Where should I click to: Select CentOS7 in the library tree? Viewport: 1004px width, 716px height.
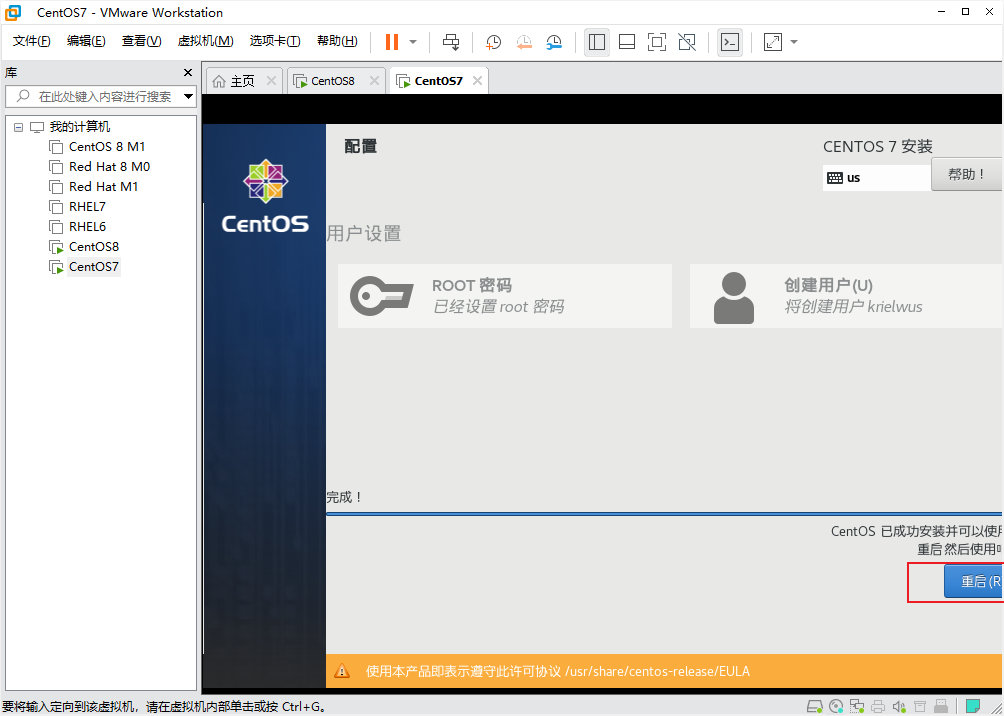tap(93, 266)
